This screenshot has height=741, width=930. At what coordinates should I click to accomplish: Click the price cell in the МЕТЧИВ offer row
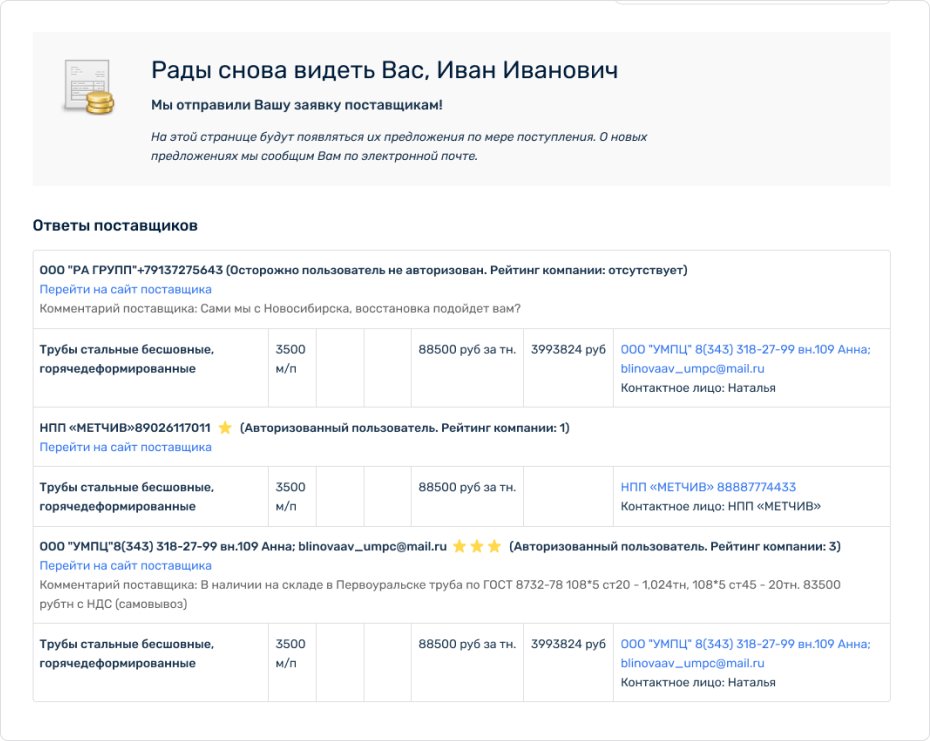(467, 487)
